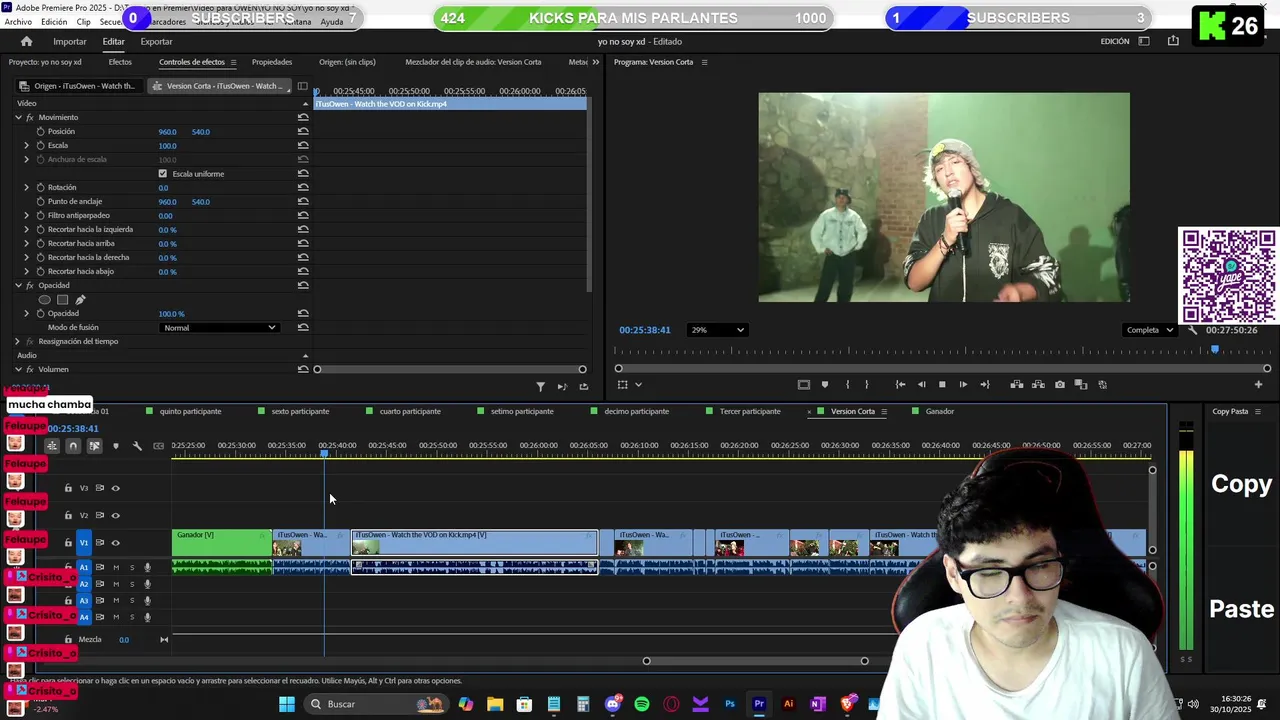Open the Ayuda menu
Image resolution: width=1280 pixels, height=720 pixels.
pyautogui.click(x=332, y=22)
